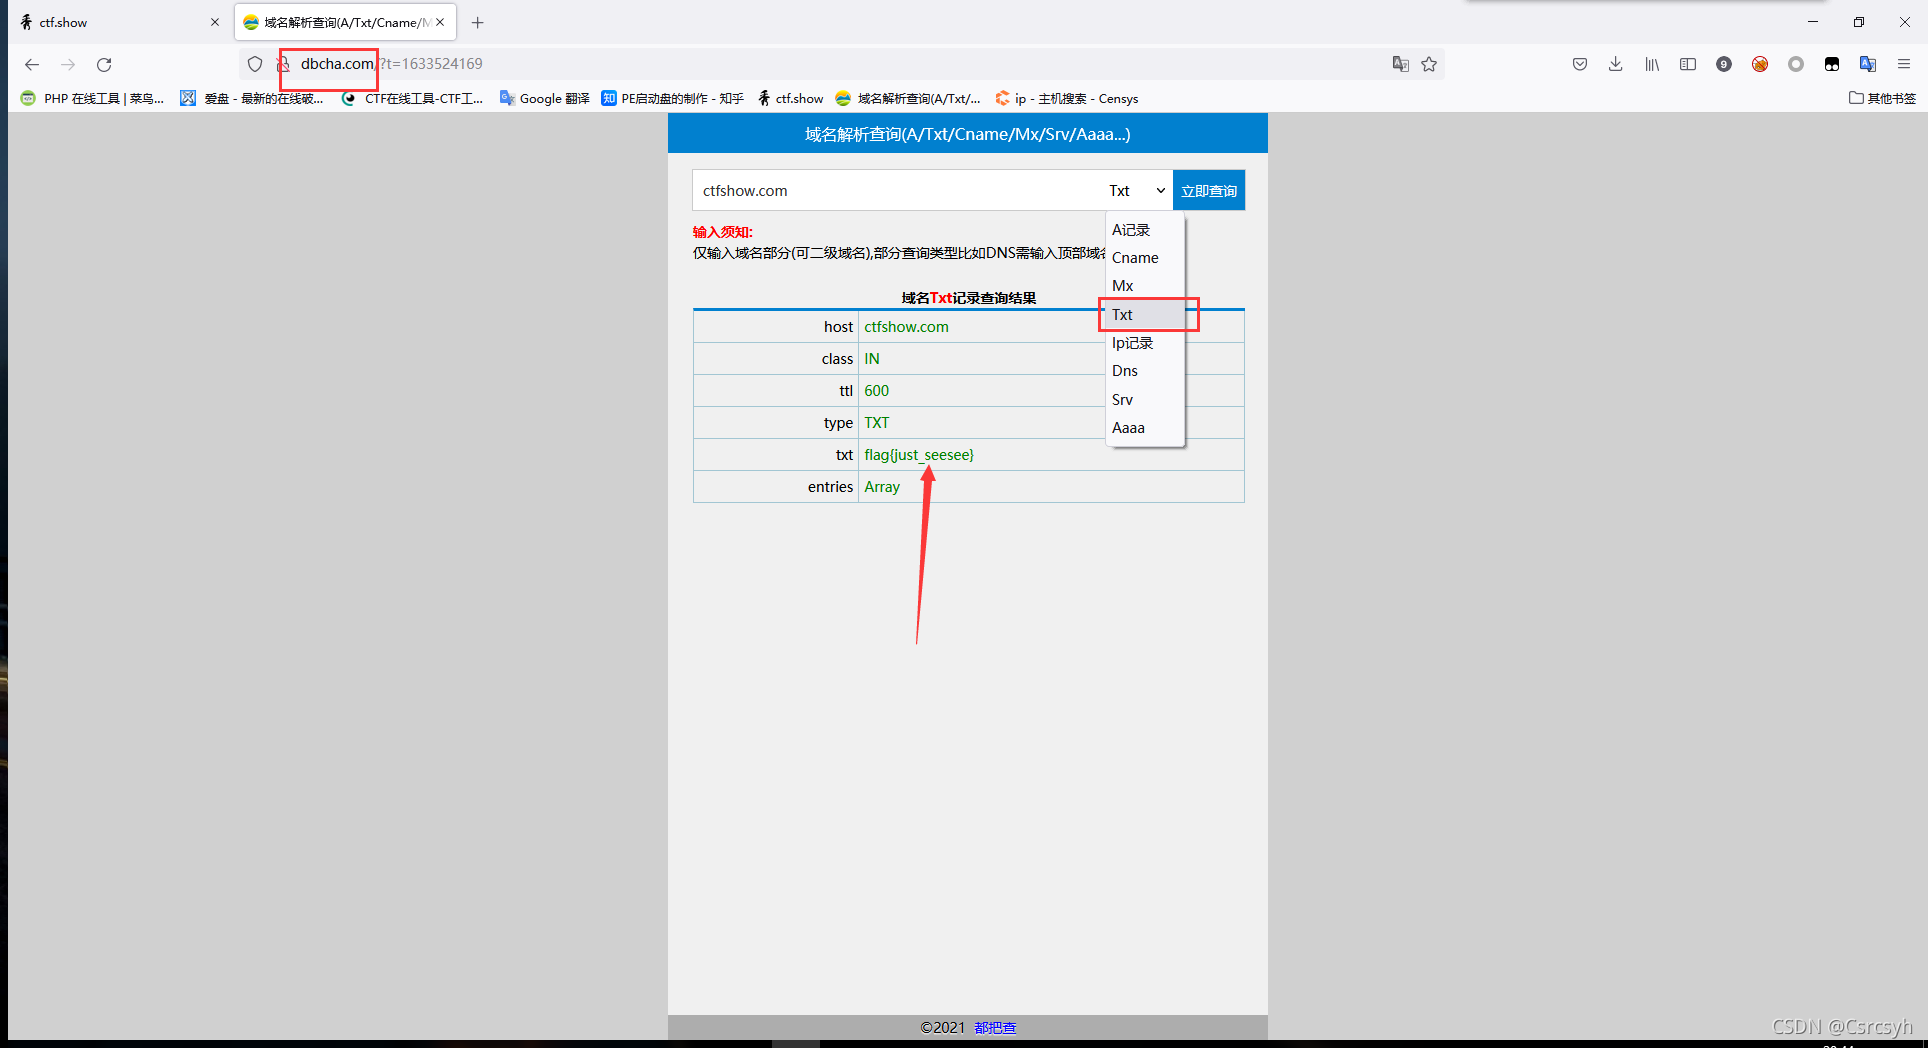Open ctf.show bookmark in bookmarks bar
The image size is (1928, 1048).
(790, 98)
